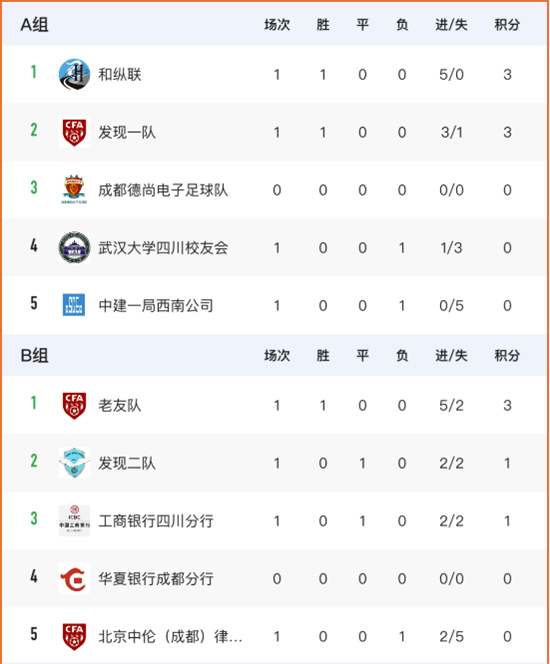550x664 pixels.
Task: Click the 北京中伦（成都）律… CFA badge
Action: [74, 636]
